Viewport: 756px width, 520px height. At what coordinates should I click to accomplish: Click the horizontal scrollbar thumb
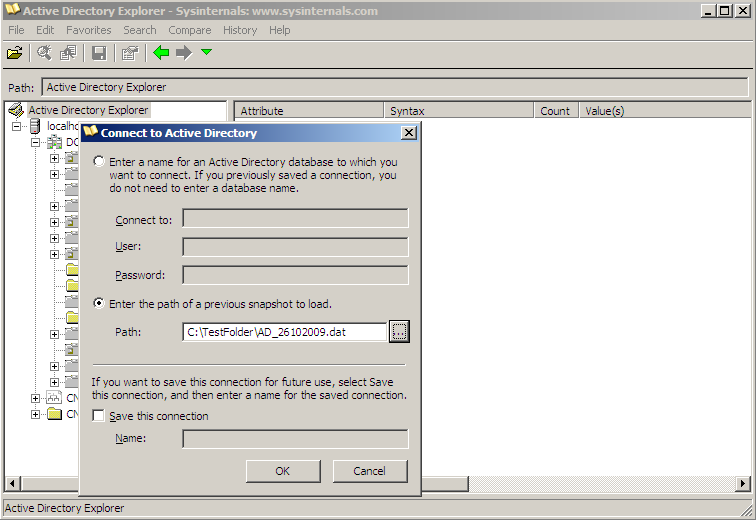tap(245, 483)
